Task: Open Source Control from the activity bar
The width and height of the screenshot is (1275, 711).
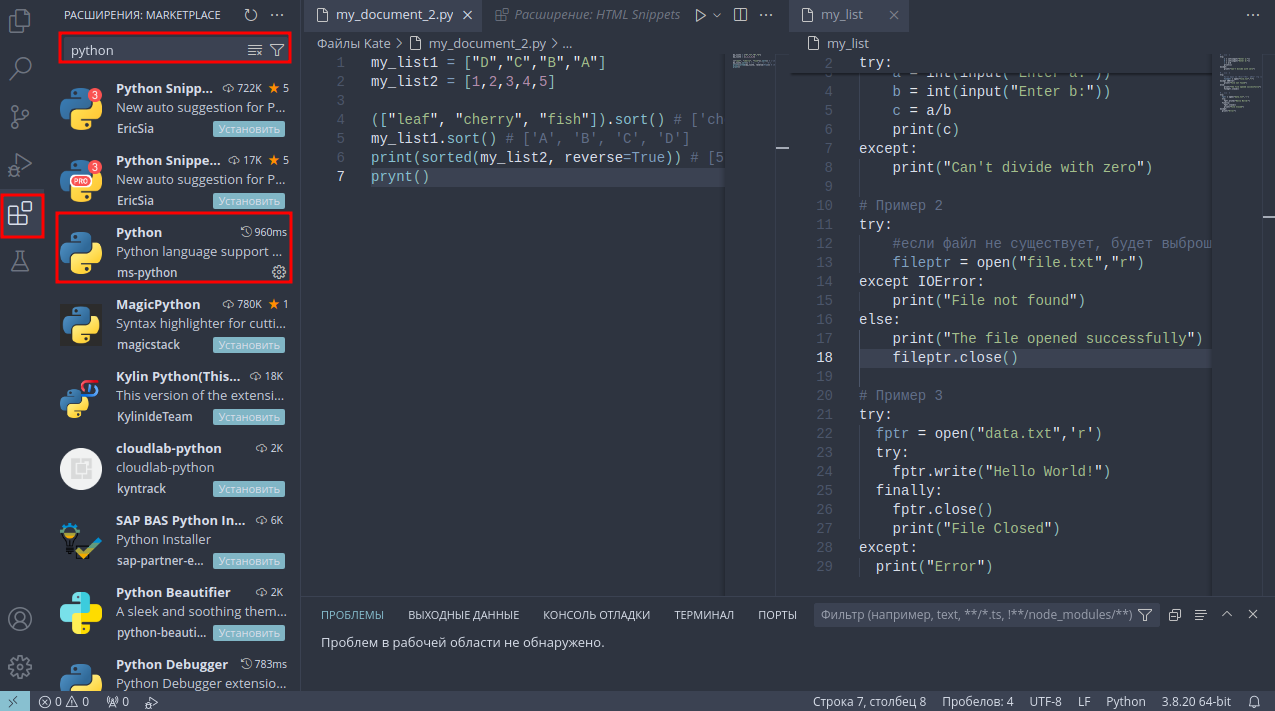Action: (20, 117)
